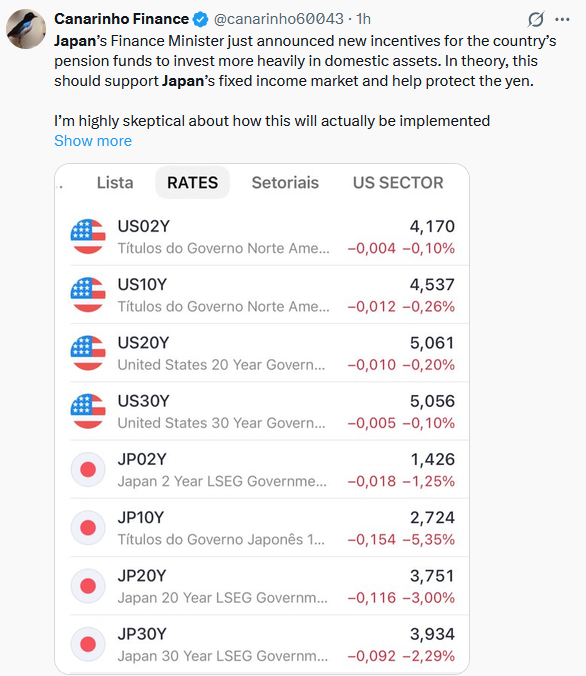Click the US flag icon beside US30Y
Screen dimensions: 586x676
(x=88, y=411)
